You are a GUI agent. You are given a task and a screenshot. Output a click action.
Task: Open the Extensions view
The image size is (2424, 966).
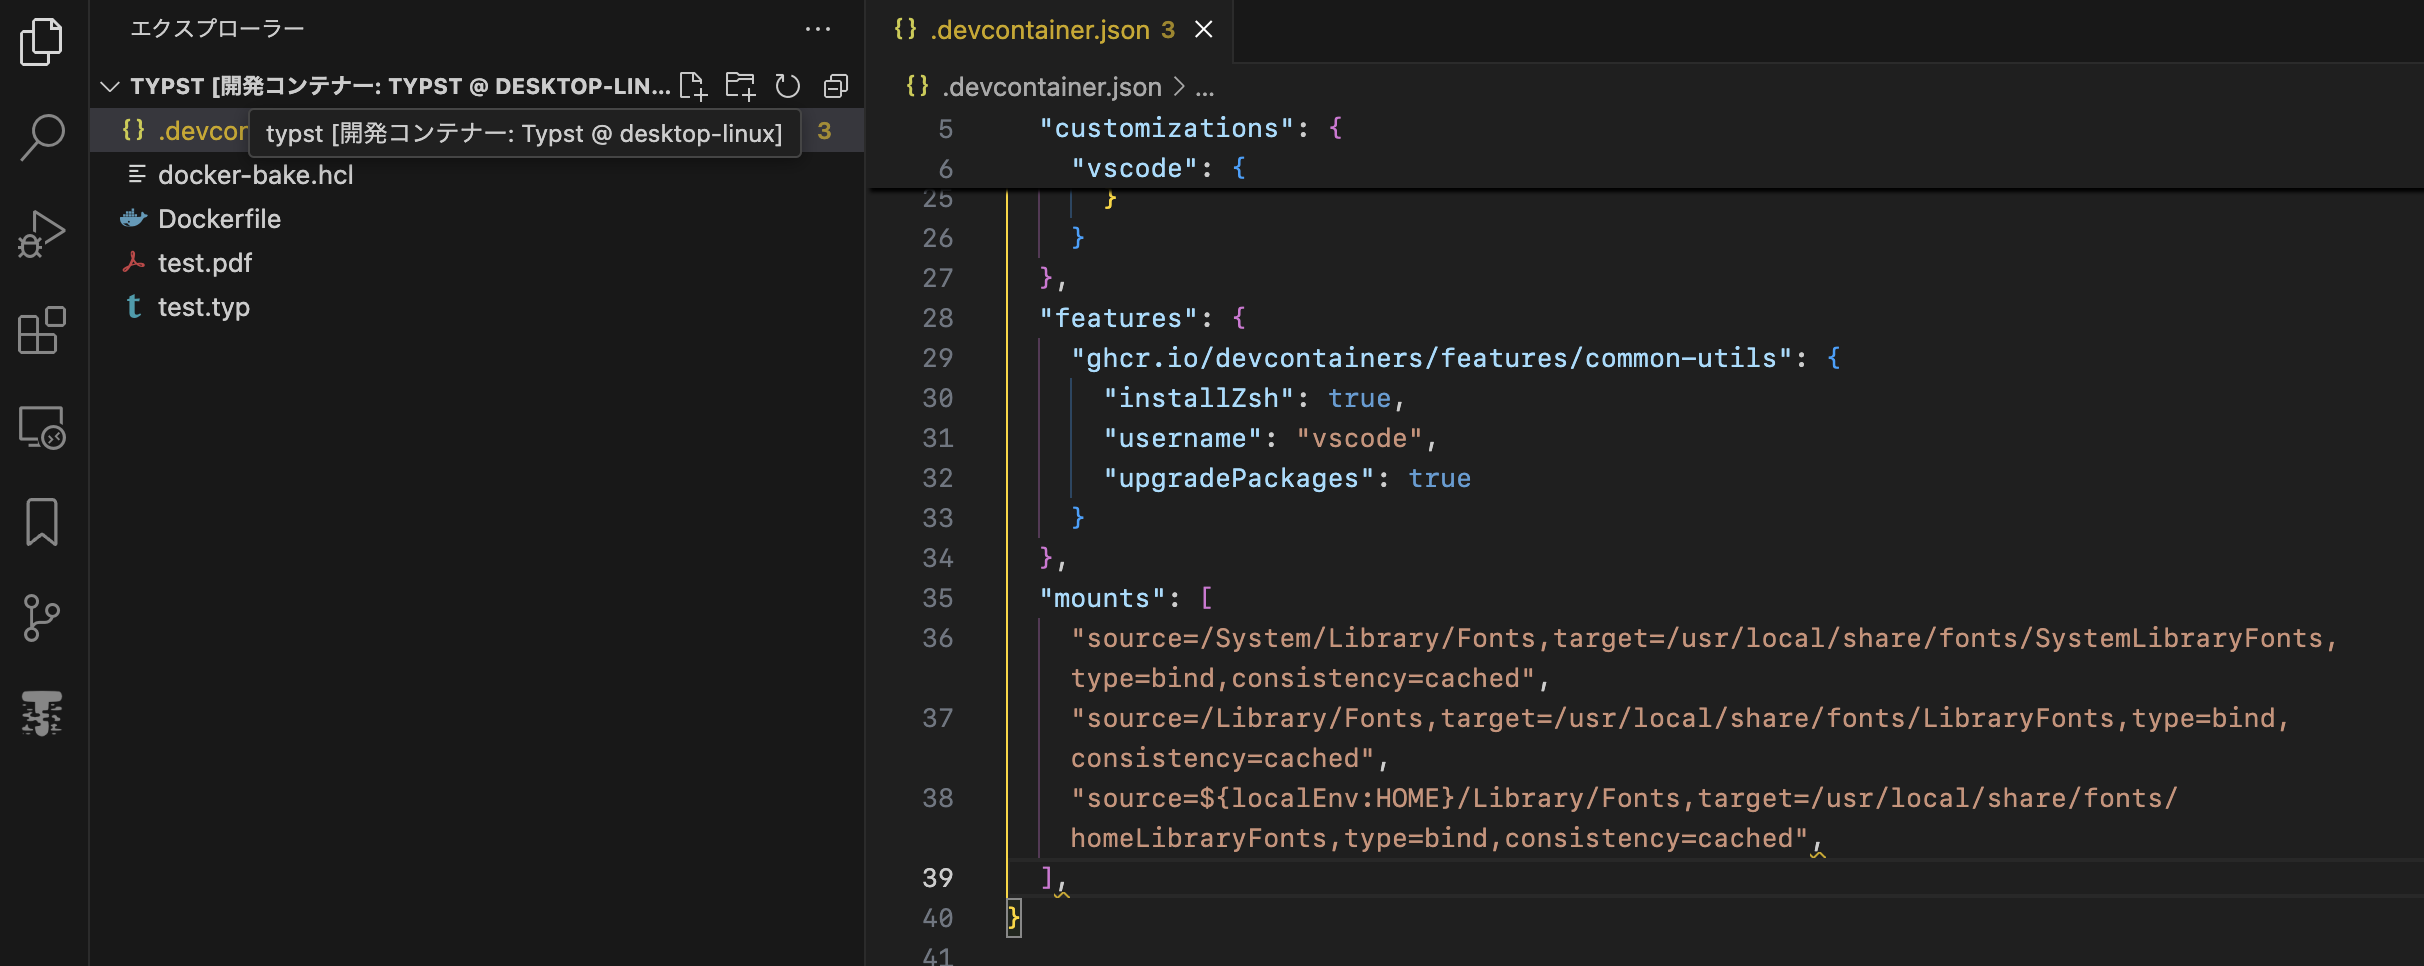pyautogui.click(x=41, y=330)
